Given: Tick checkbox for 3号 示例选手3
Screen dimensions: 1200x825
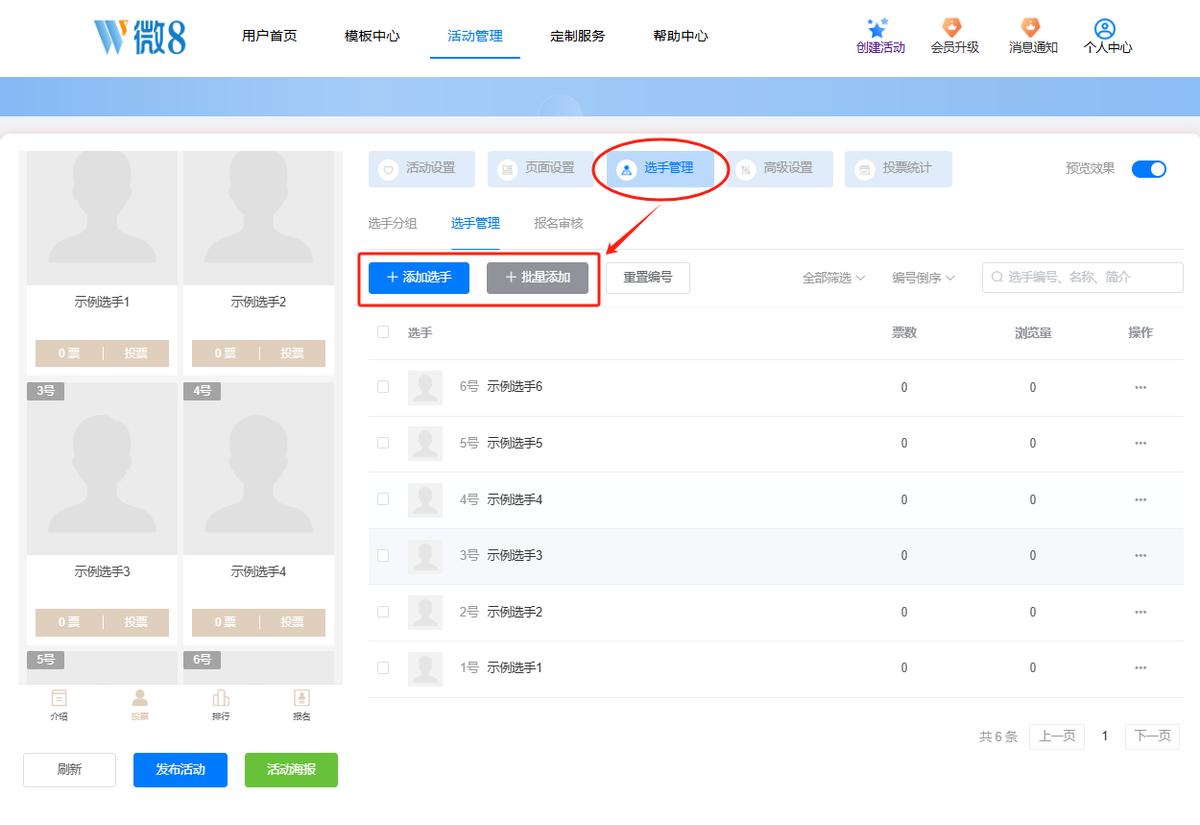Looking at the screenshot, I should 383,555.
